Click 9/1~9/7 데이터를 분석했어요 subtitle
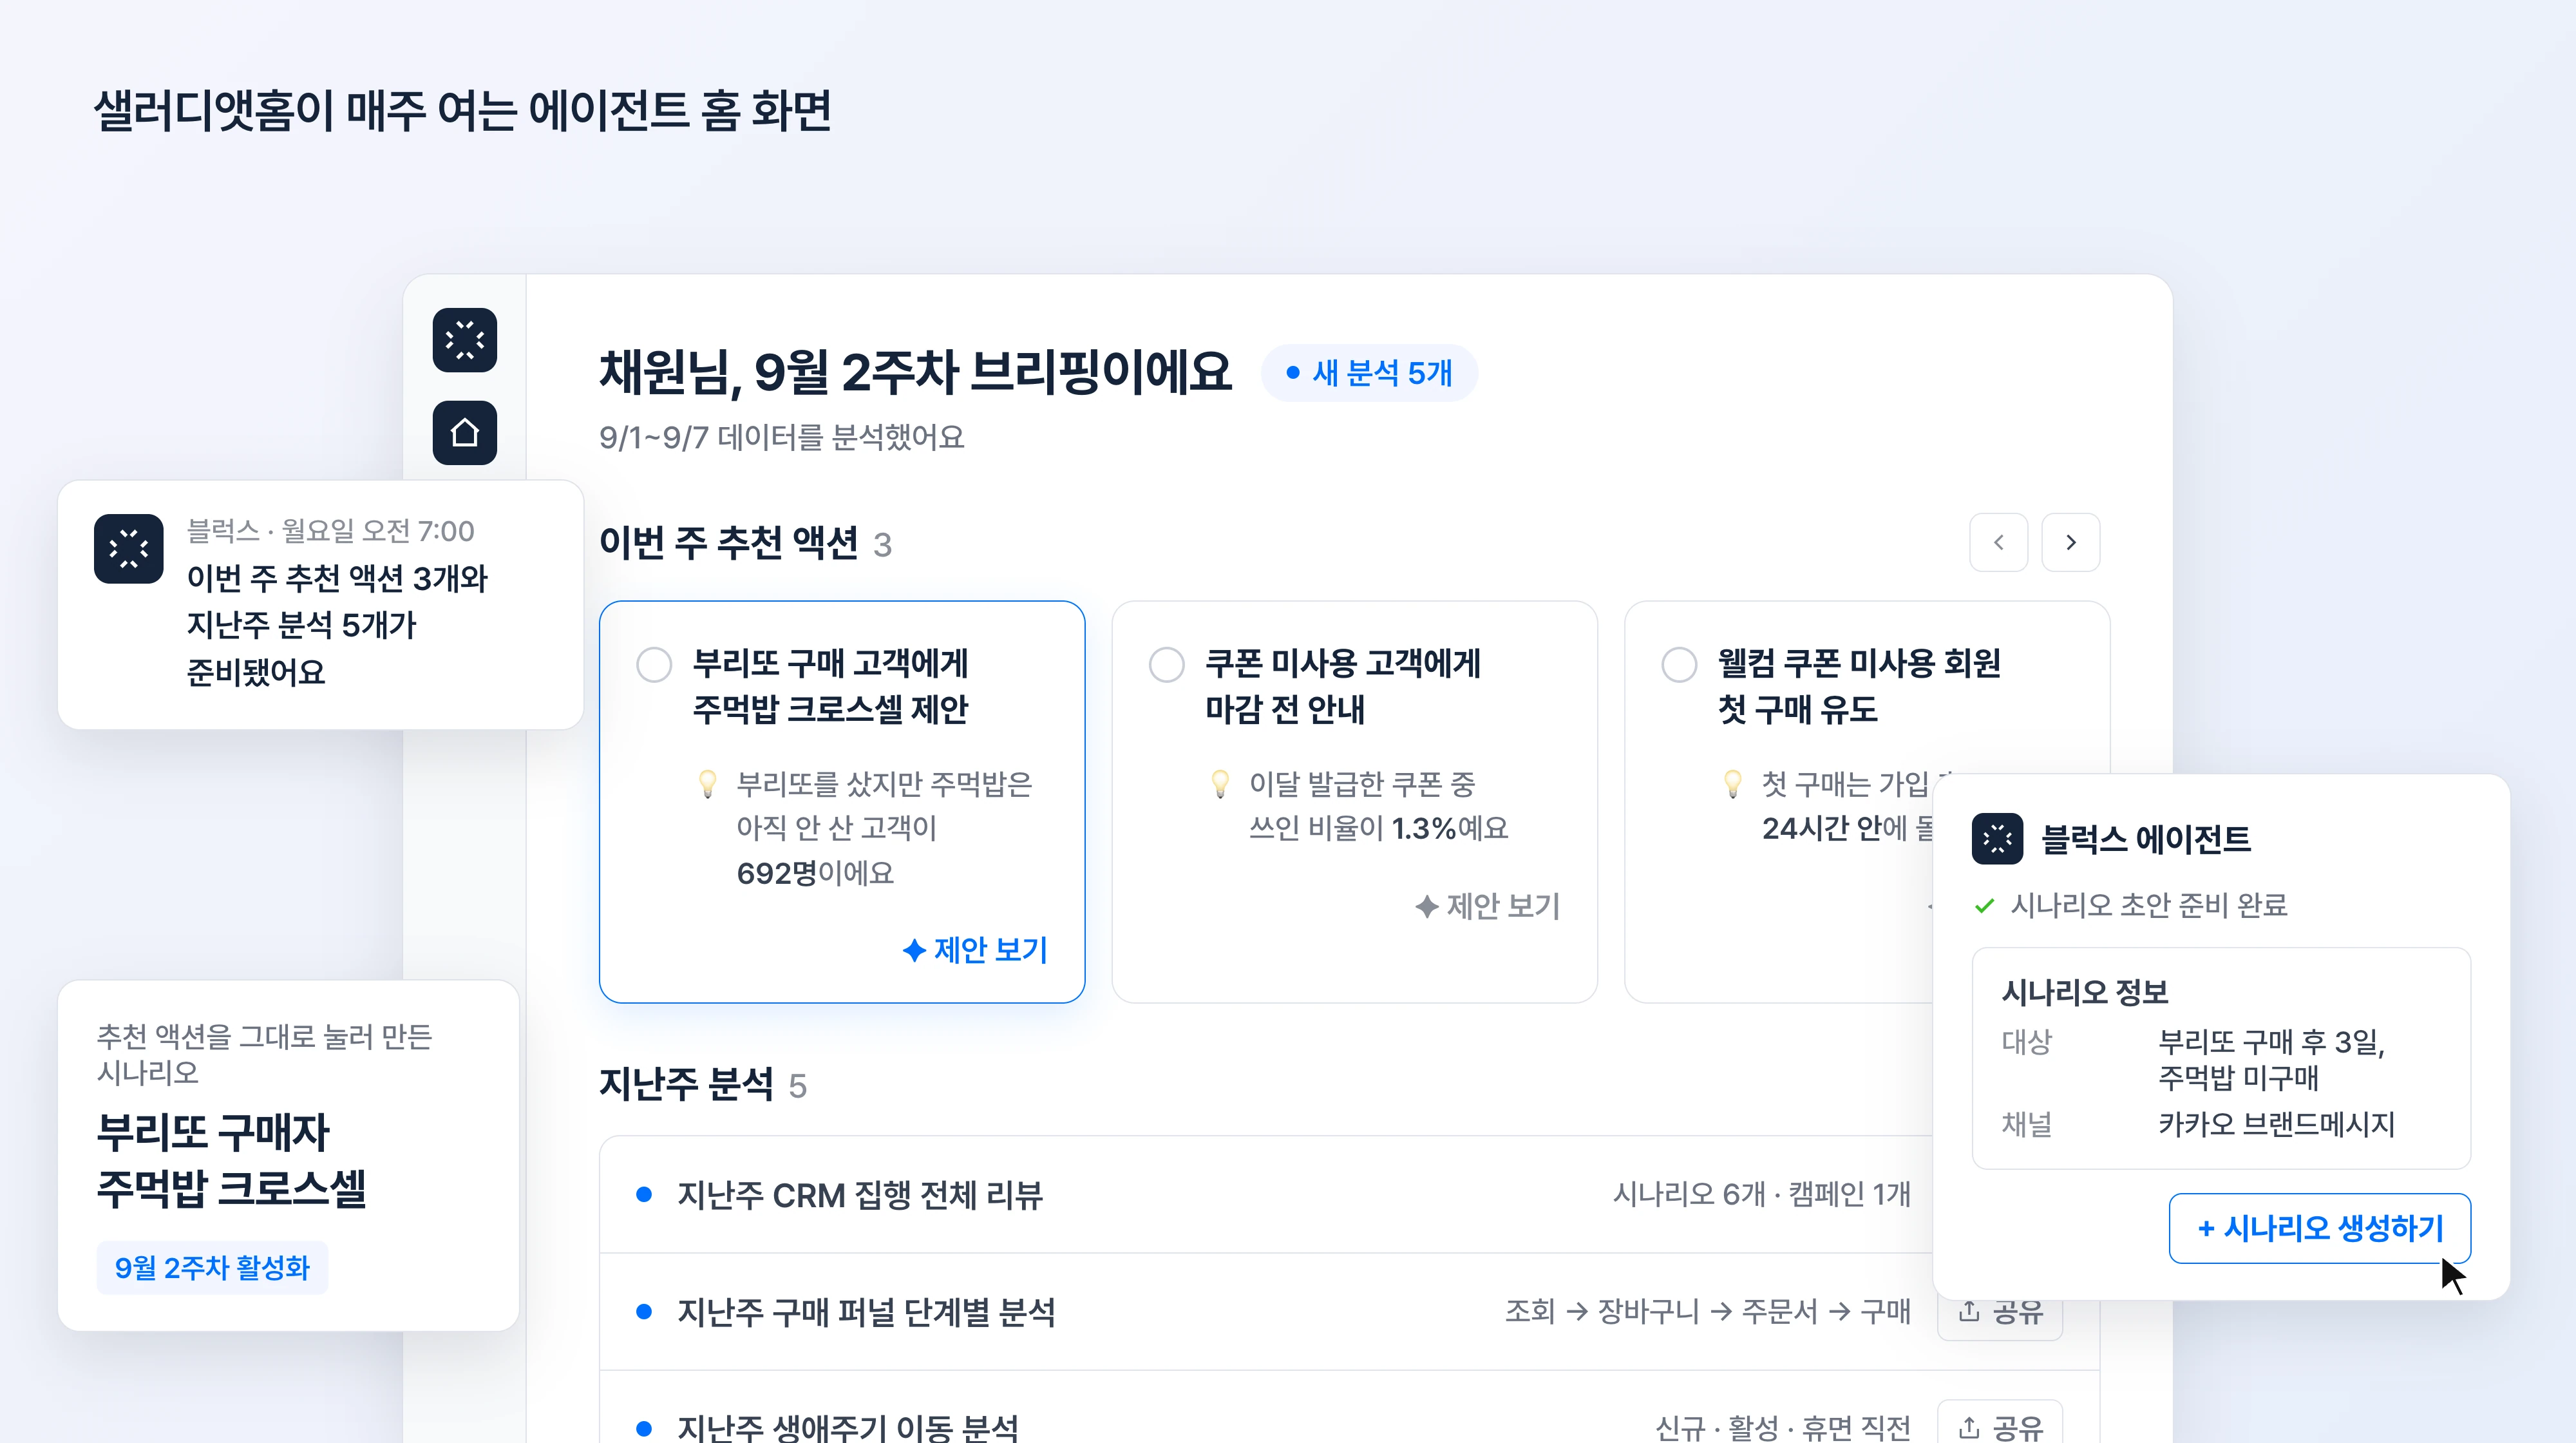 pos(782,437)
